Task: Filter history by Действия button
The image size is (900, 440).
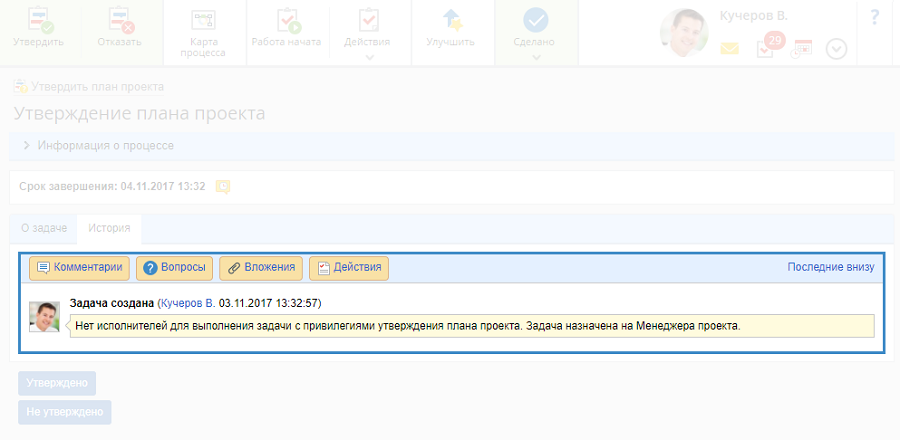Action: click(349, 268)
